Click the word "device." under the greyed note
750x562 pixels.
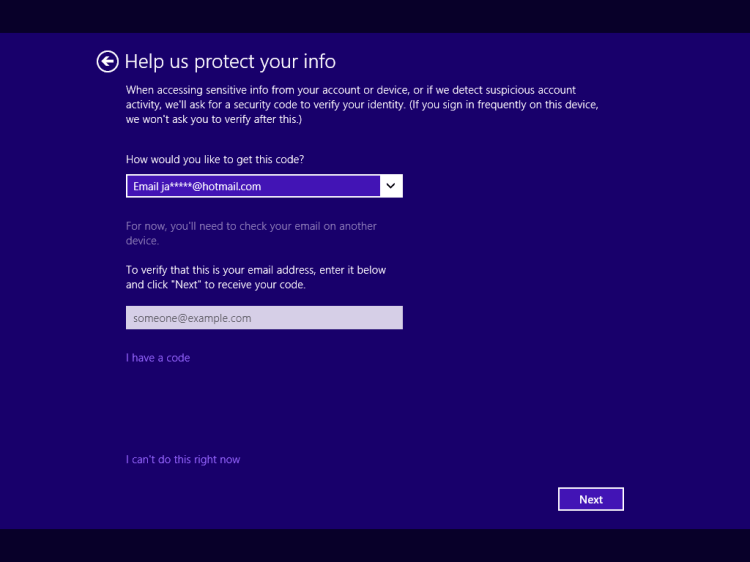(x=142, y=241)
